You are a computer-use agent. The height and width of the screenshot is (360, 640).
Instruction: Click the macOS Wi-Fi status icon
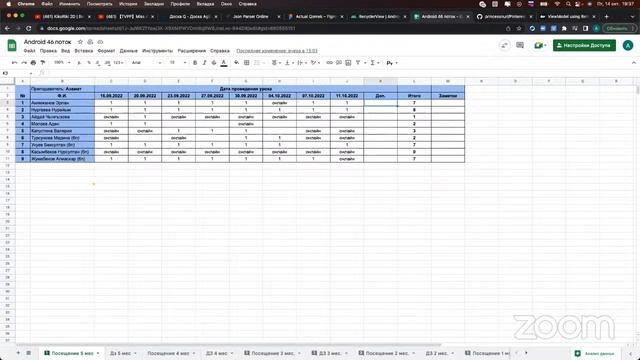tap(558, 4)
